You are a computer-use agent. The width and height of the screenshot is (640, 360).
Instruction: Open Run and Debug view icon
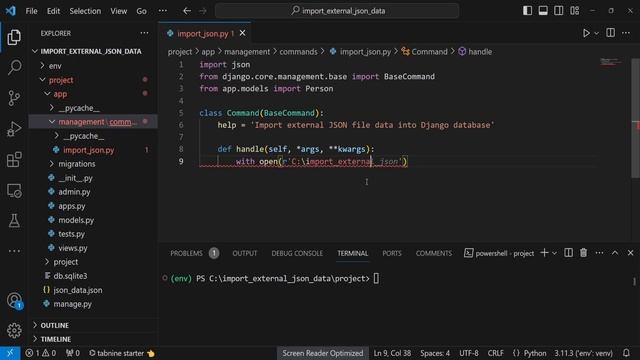pos(14,129)
